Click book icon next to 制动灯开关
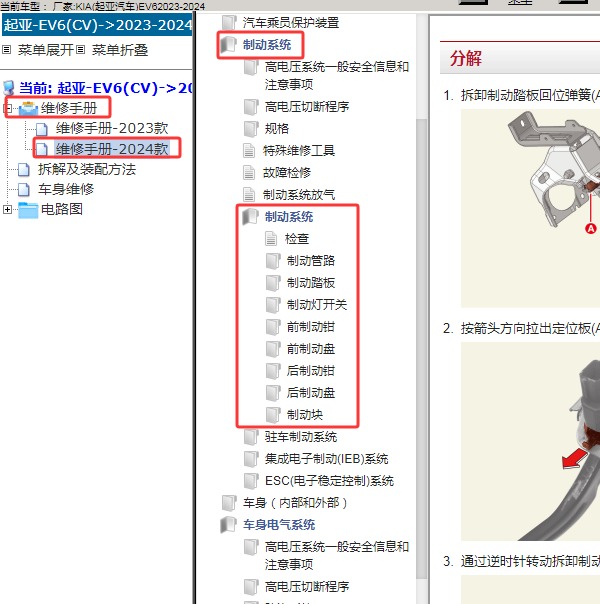 click(x=273, y=305)
